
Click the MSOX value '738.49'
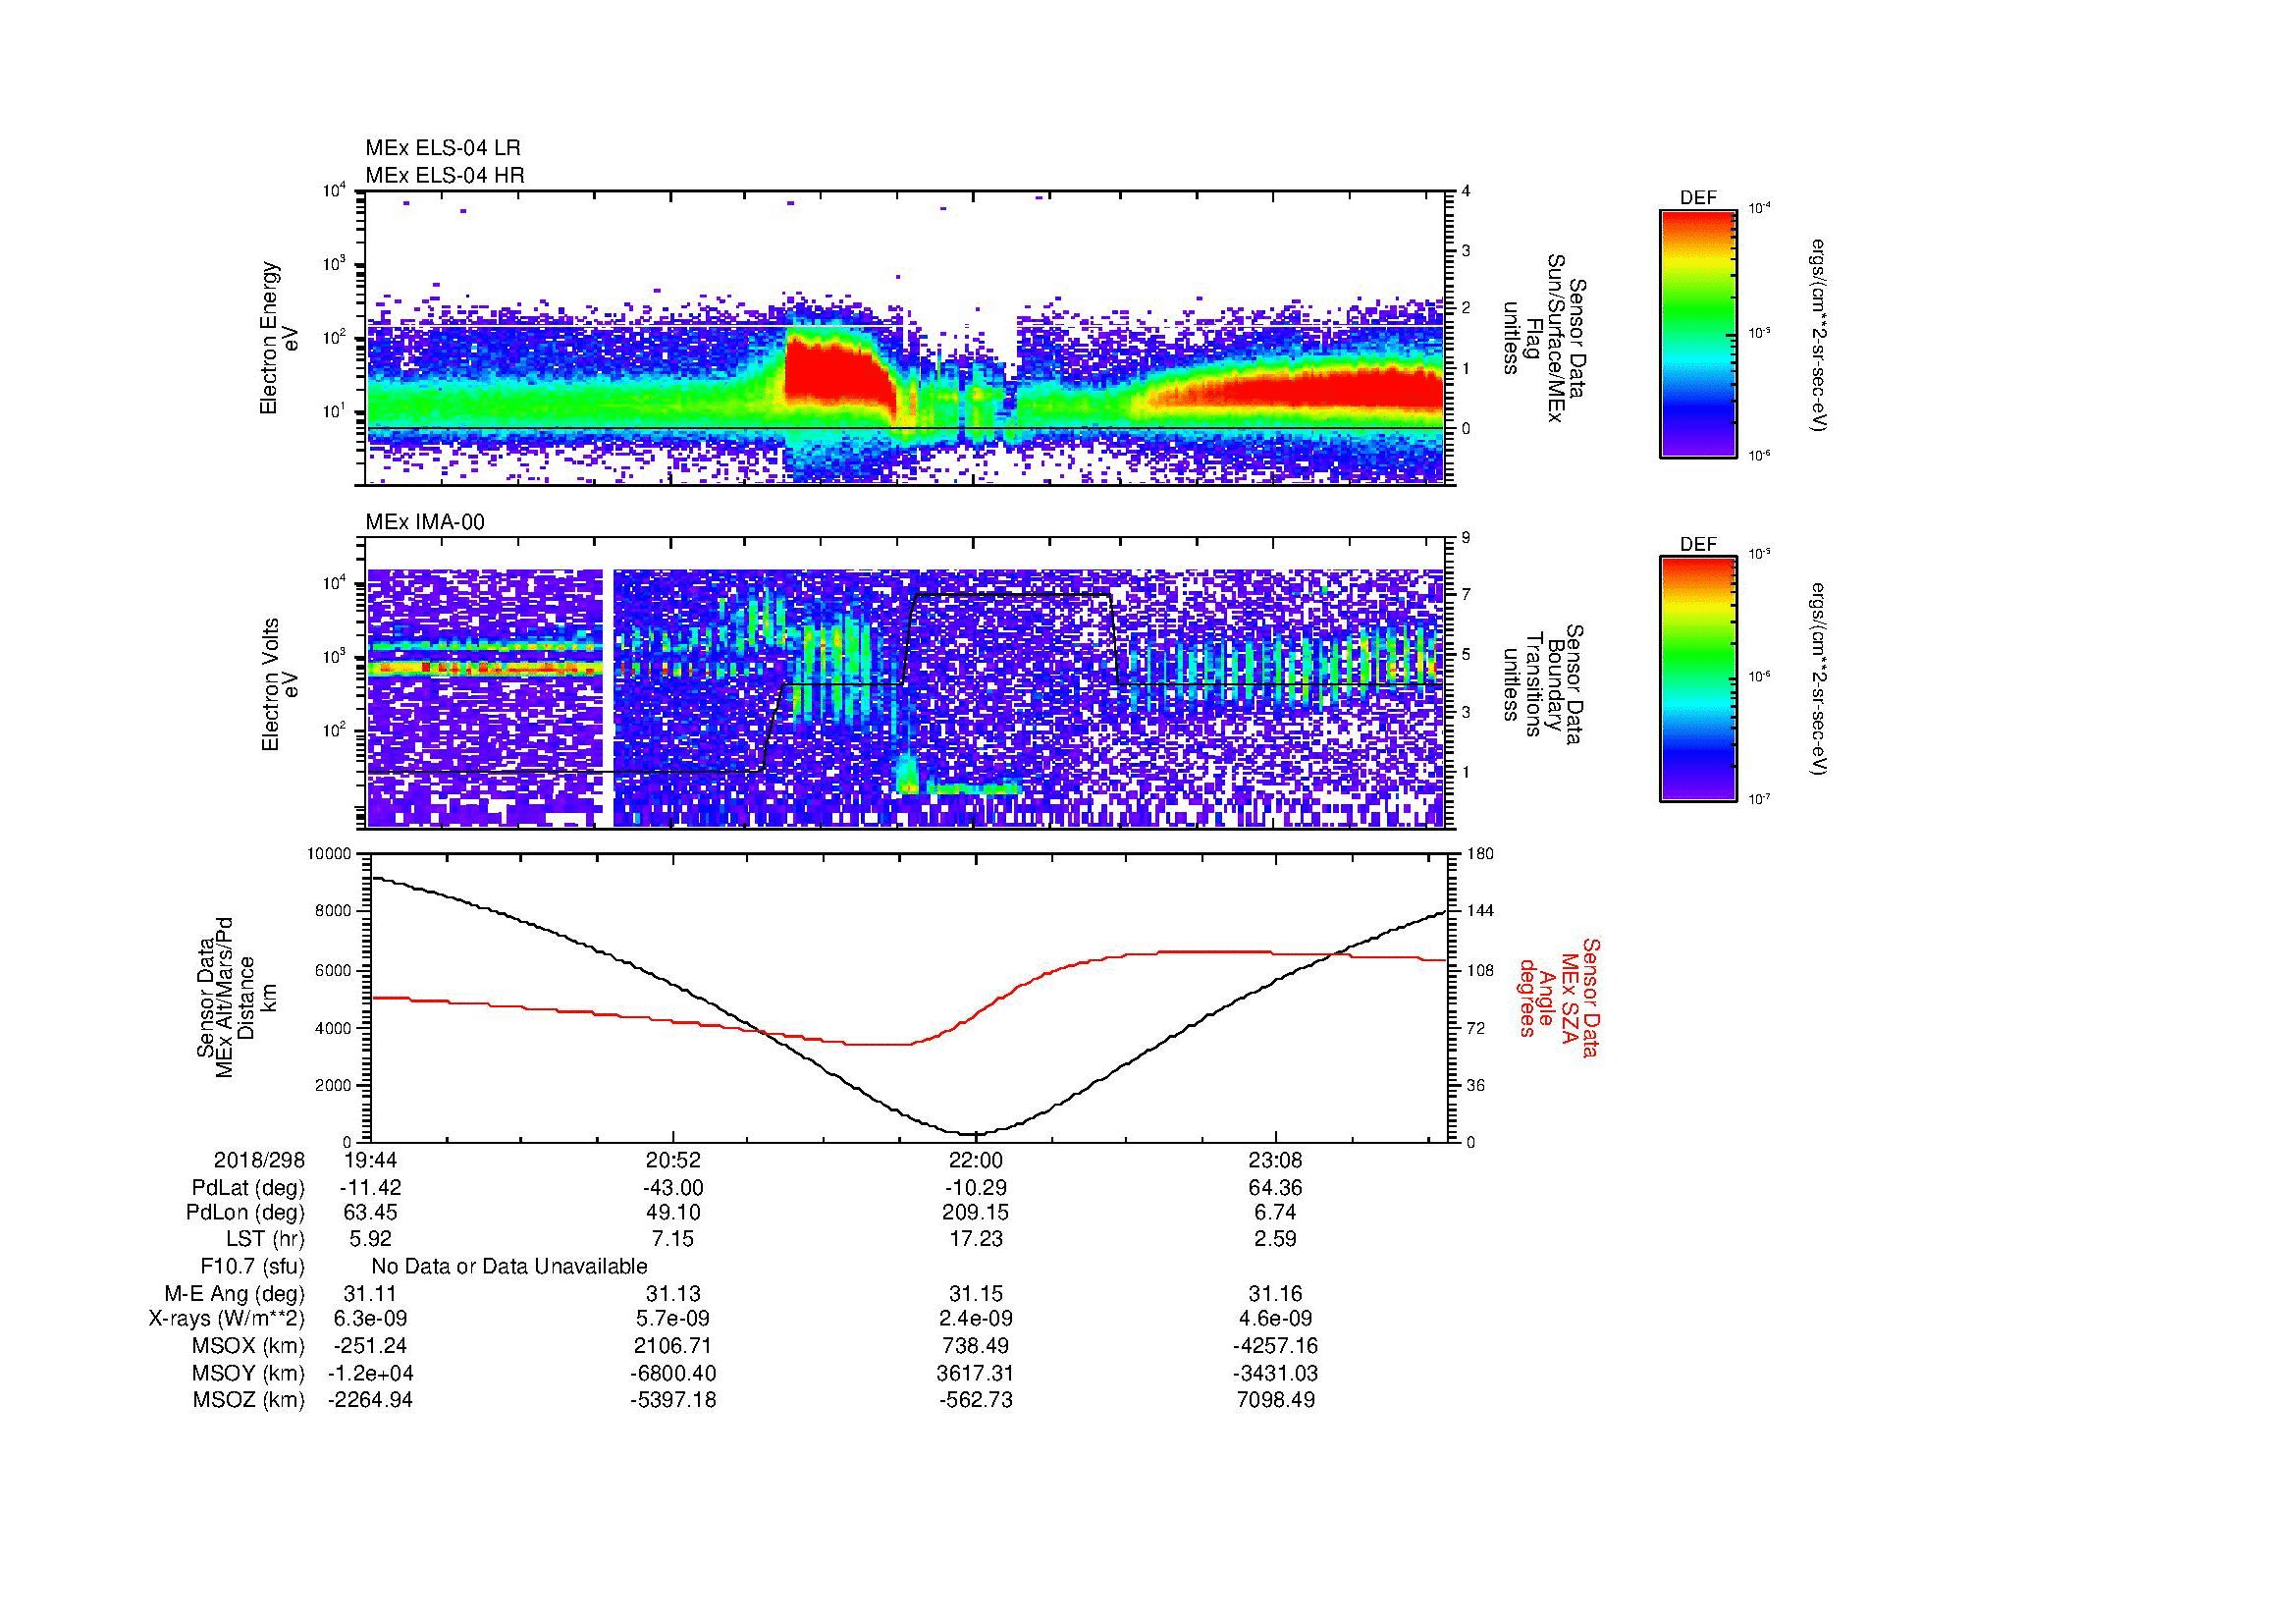point(975,1346)
